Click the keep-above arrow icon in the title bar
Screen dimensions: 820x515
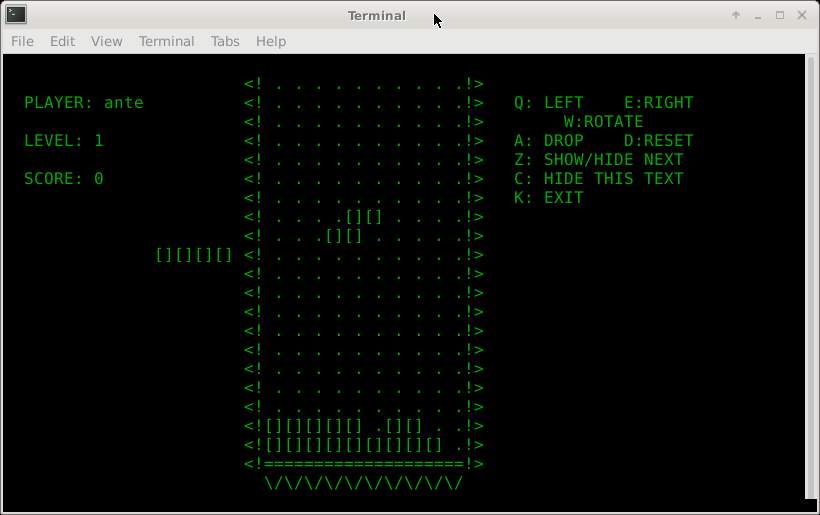[736, 15]
